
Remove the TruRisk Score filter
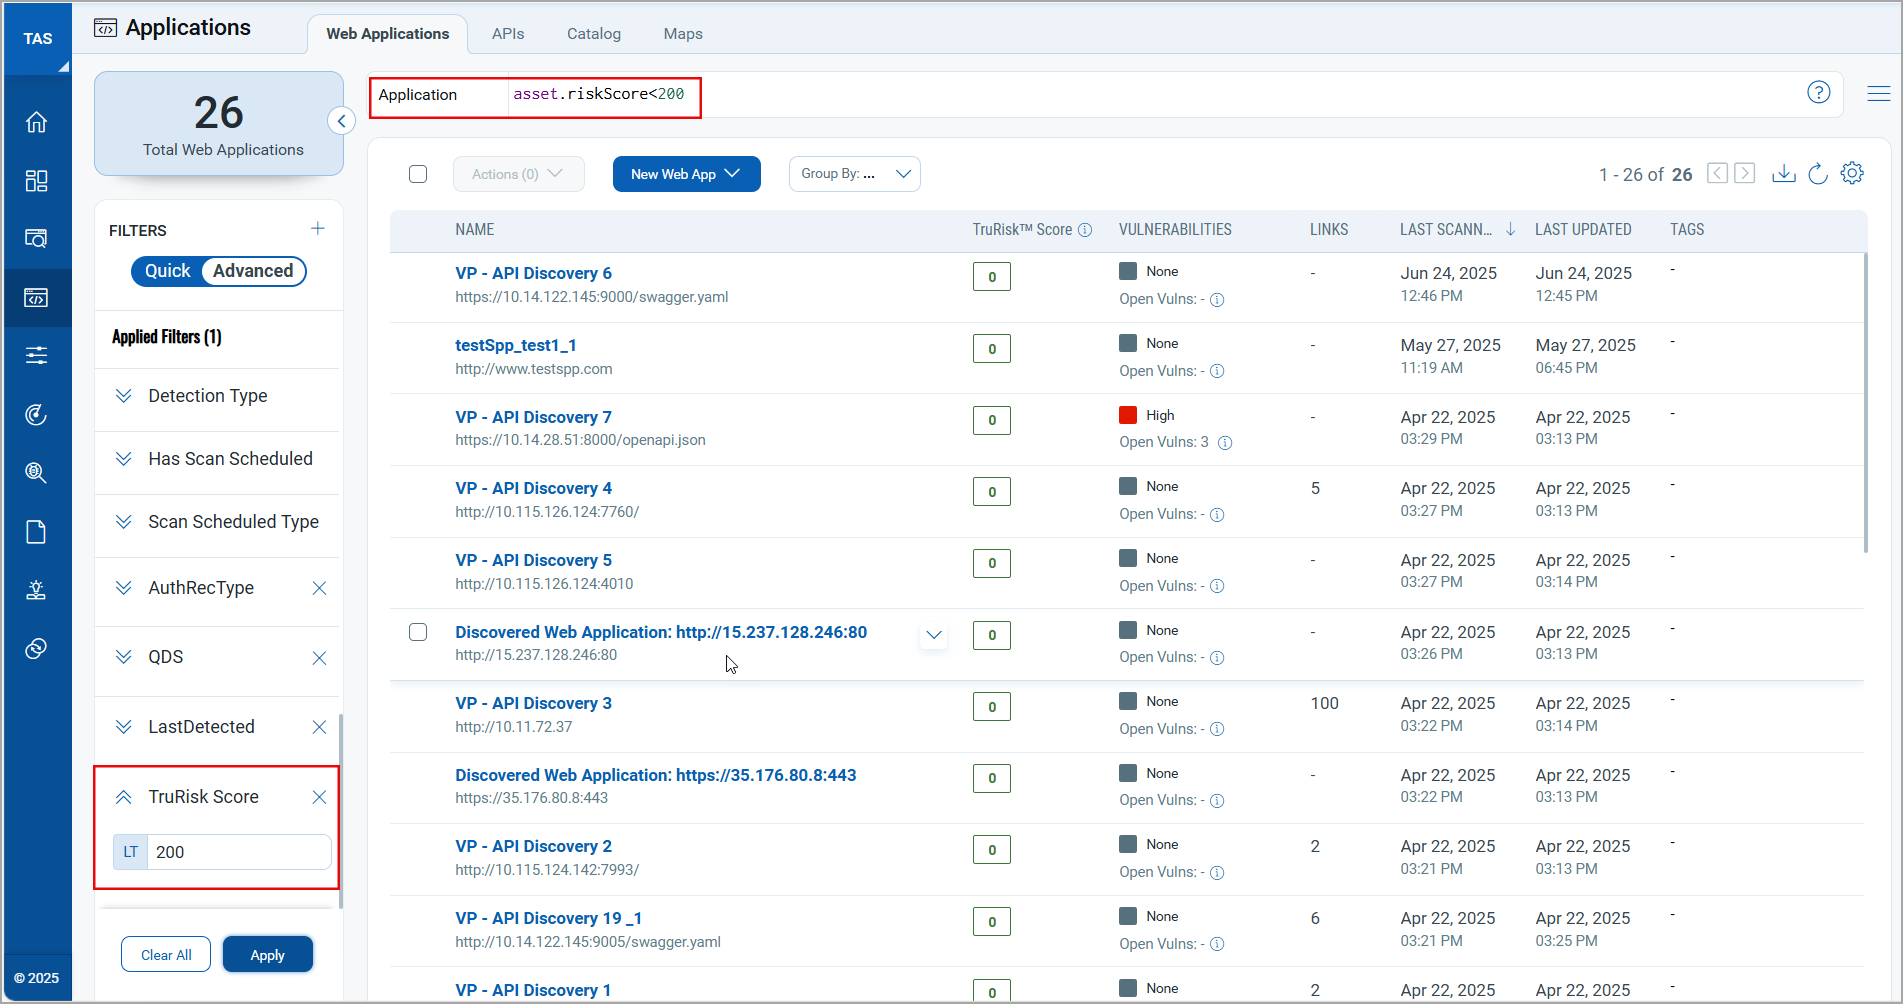(319, 797)
